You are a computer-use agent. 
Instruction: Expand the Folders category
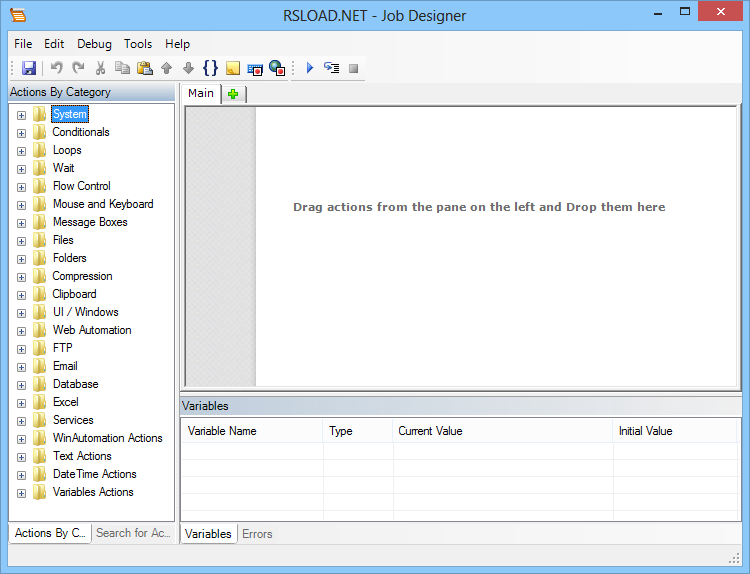coord(21,259)
